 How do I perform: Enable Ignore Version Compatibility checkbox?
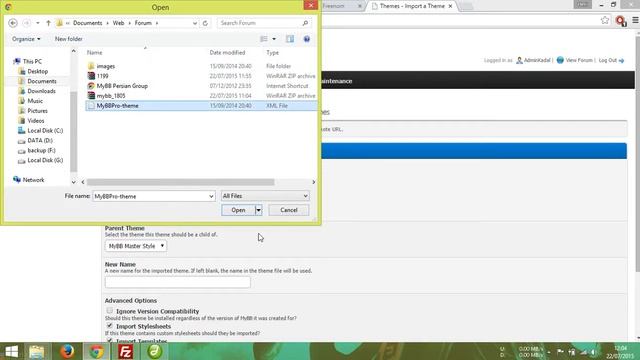coord(109,311)
